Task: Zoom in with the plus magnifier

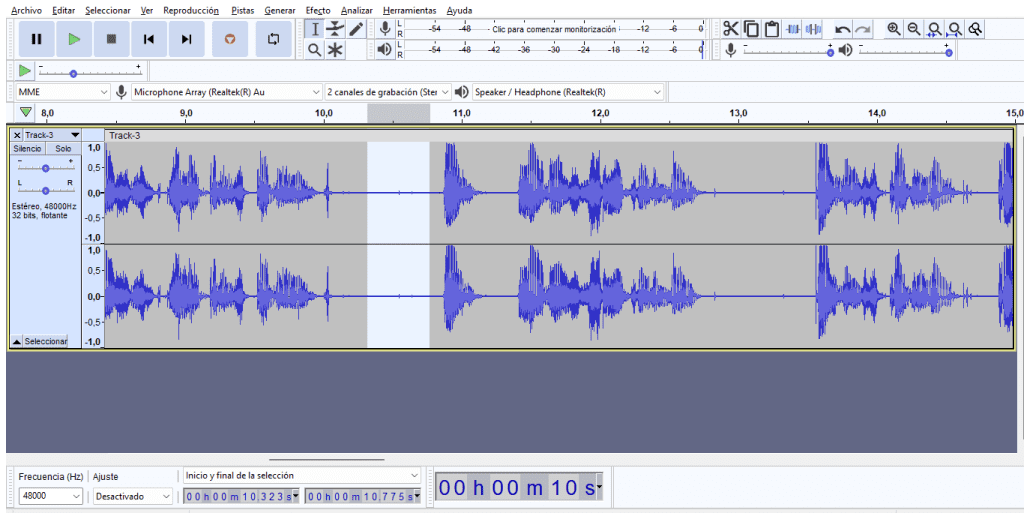Action: pyautogui.click(x=893, y=29)
